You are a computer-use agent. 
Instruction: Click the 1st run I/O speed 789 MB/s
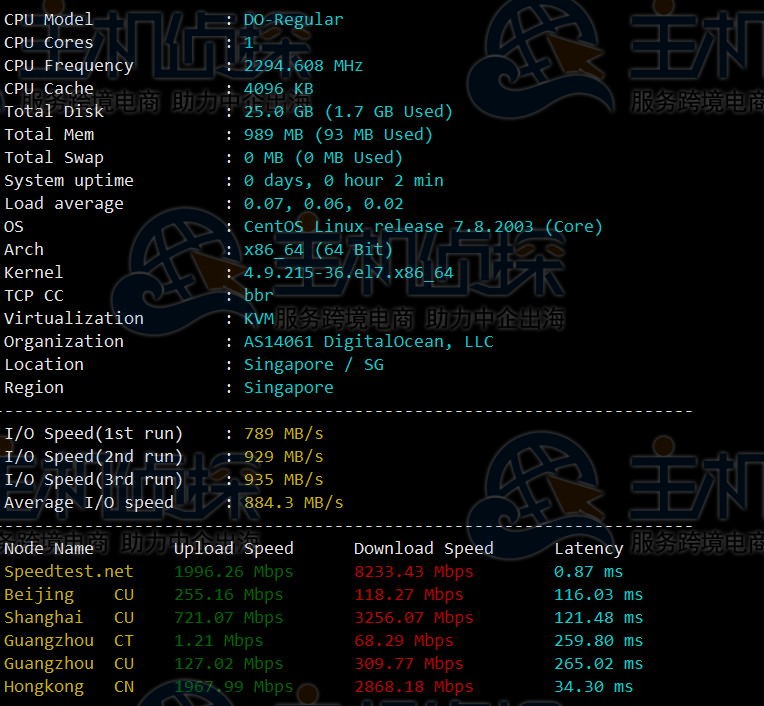pos(284,434)
